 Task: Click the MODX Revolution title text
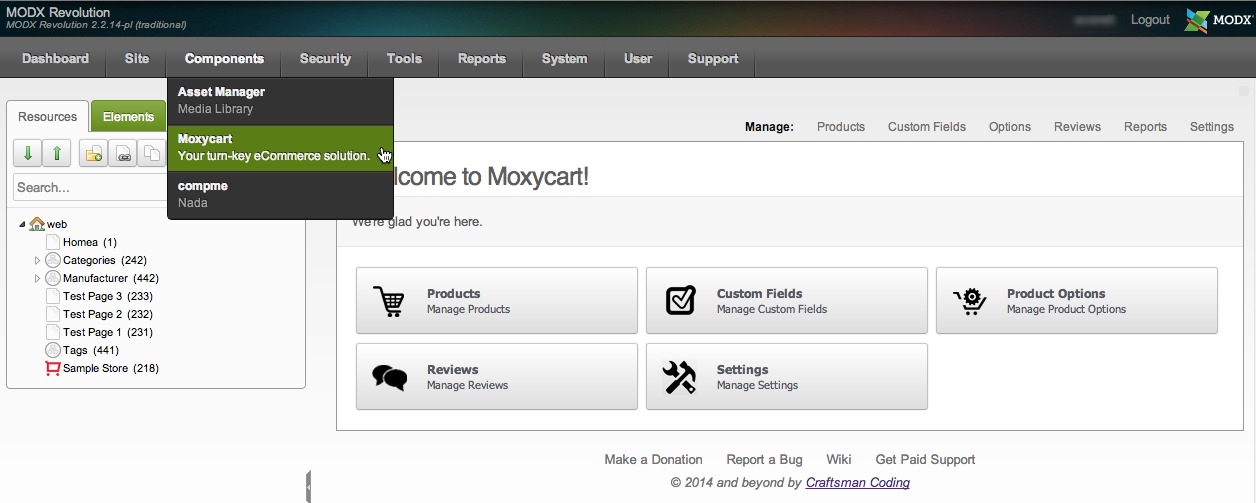(x=58, y=12)
